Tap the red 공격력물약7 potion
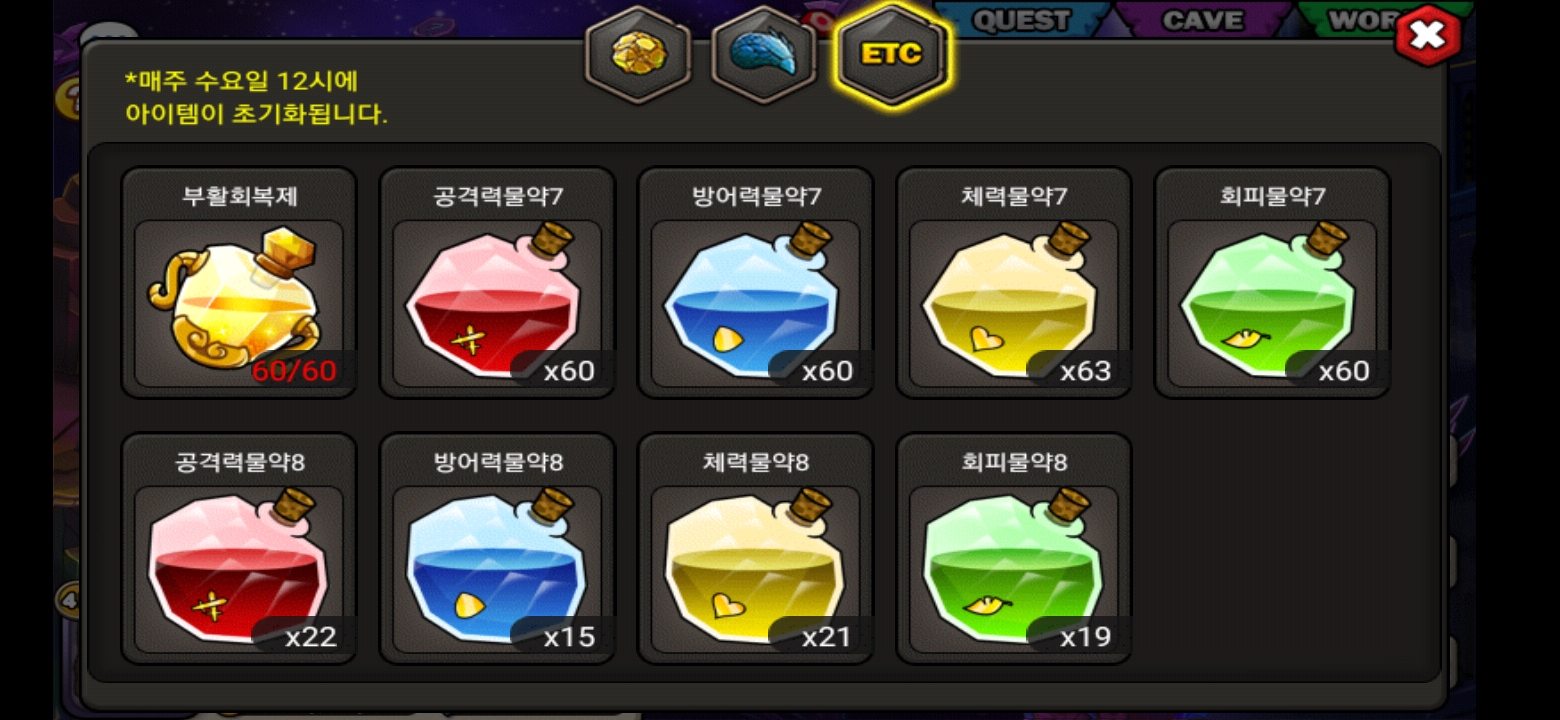The image size is (1560, 720). pos(497,283)
